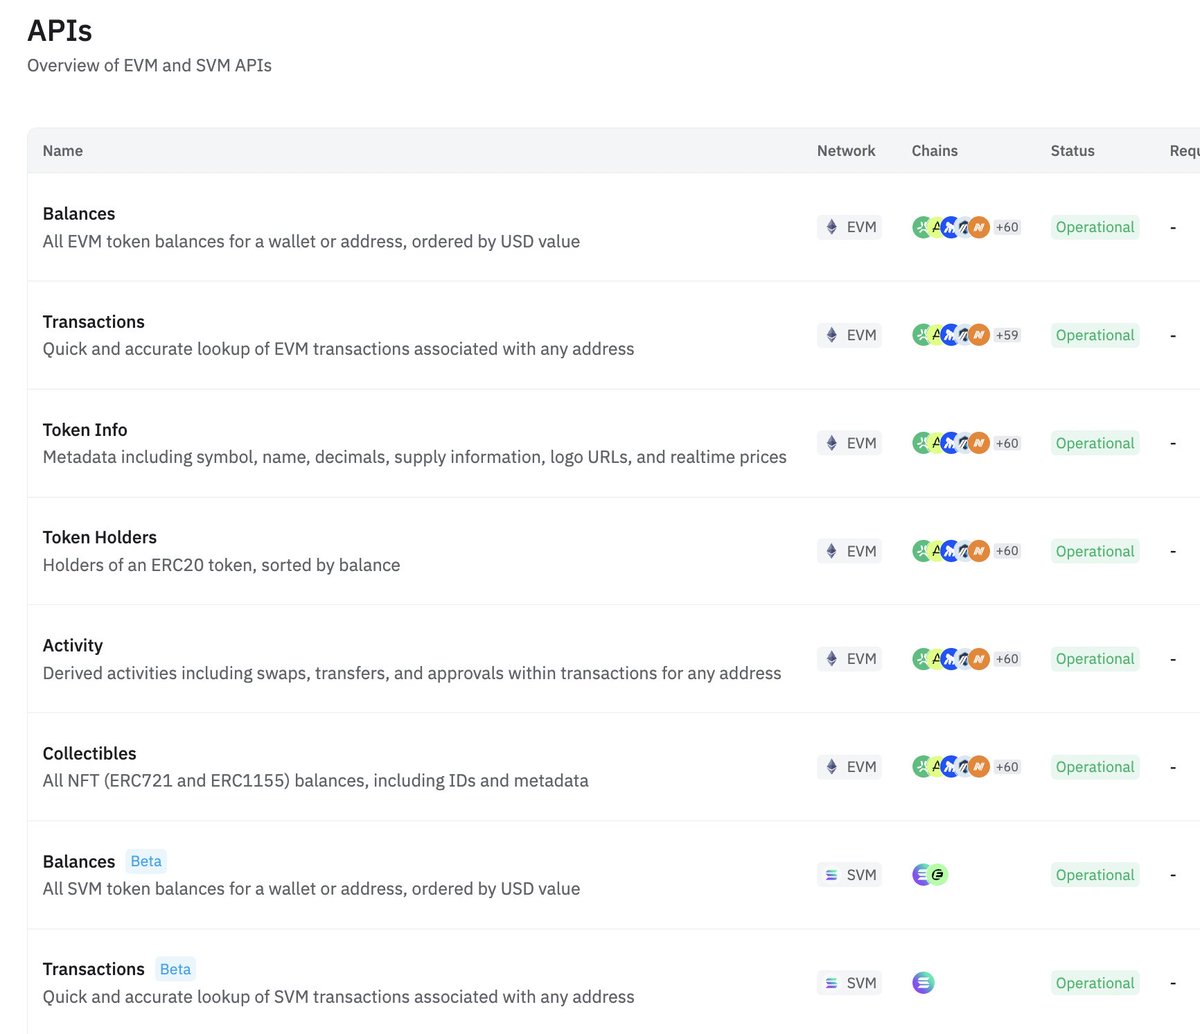Viewport: 1200px width, 1034px height.
Task: Click the Operational status in the Token Holders row
Action: (1095, 551)
